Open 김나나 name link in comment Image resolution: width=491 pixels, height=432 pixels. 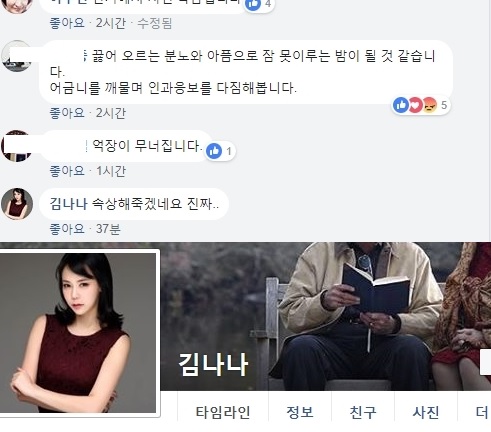coord(68,204)
